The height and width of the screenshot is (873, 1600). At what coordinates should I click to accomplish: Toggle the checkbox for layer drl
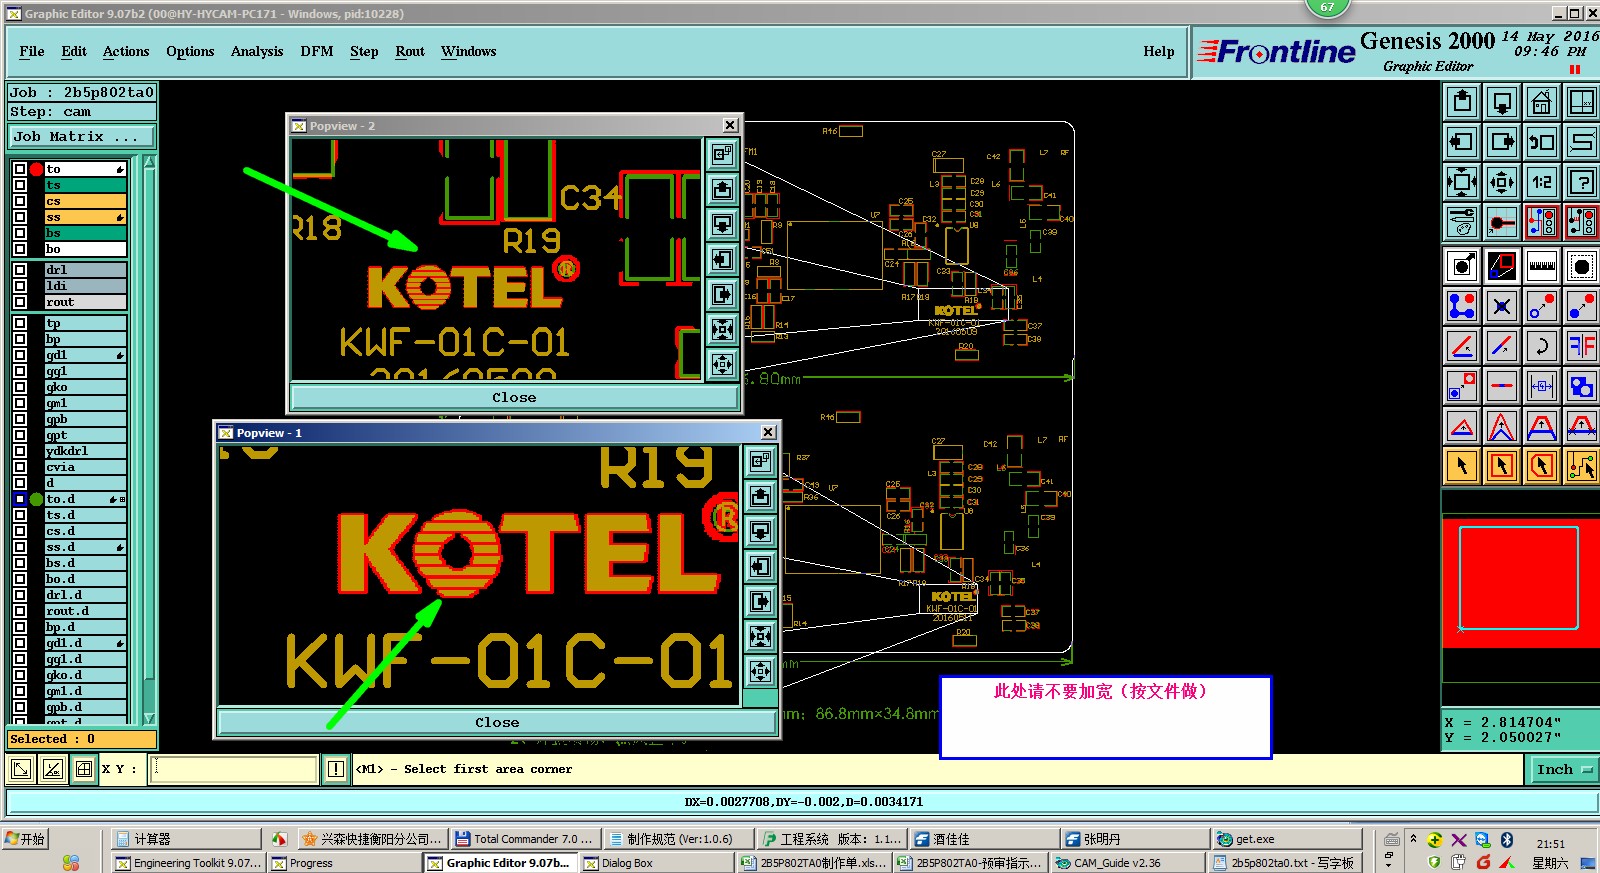20,270
